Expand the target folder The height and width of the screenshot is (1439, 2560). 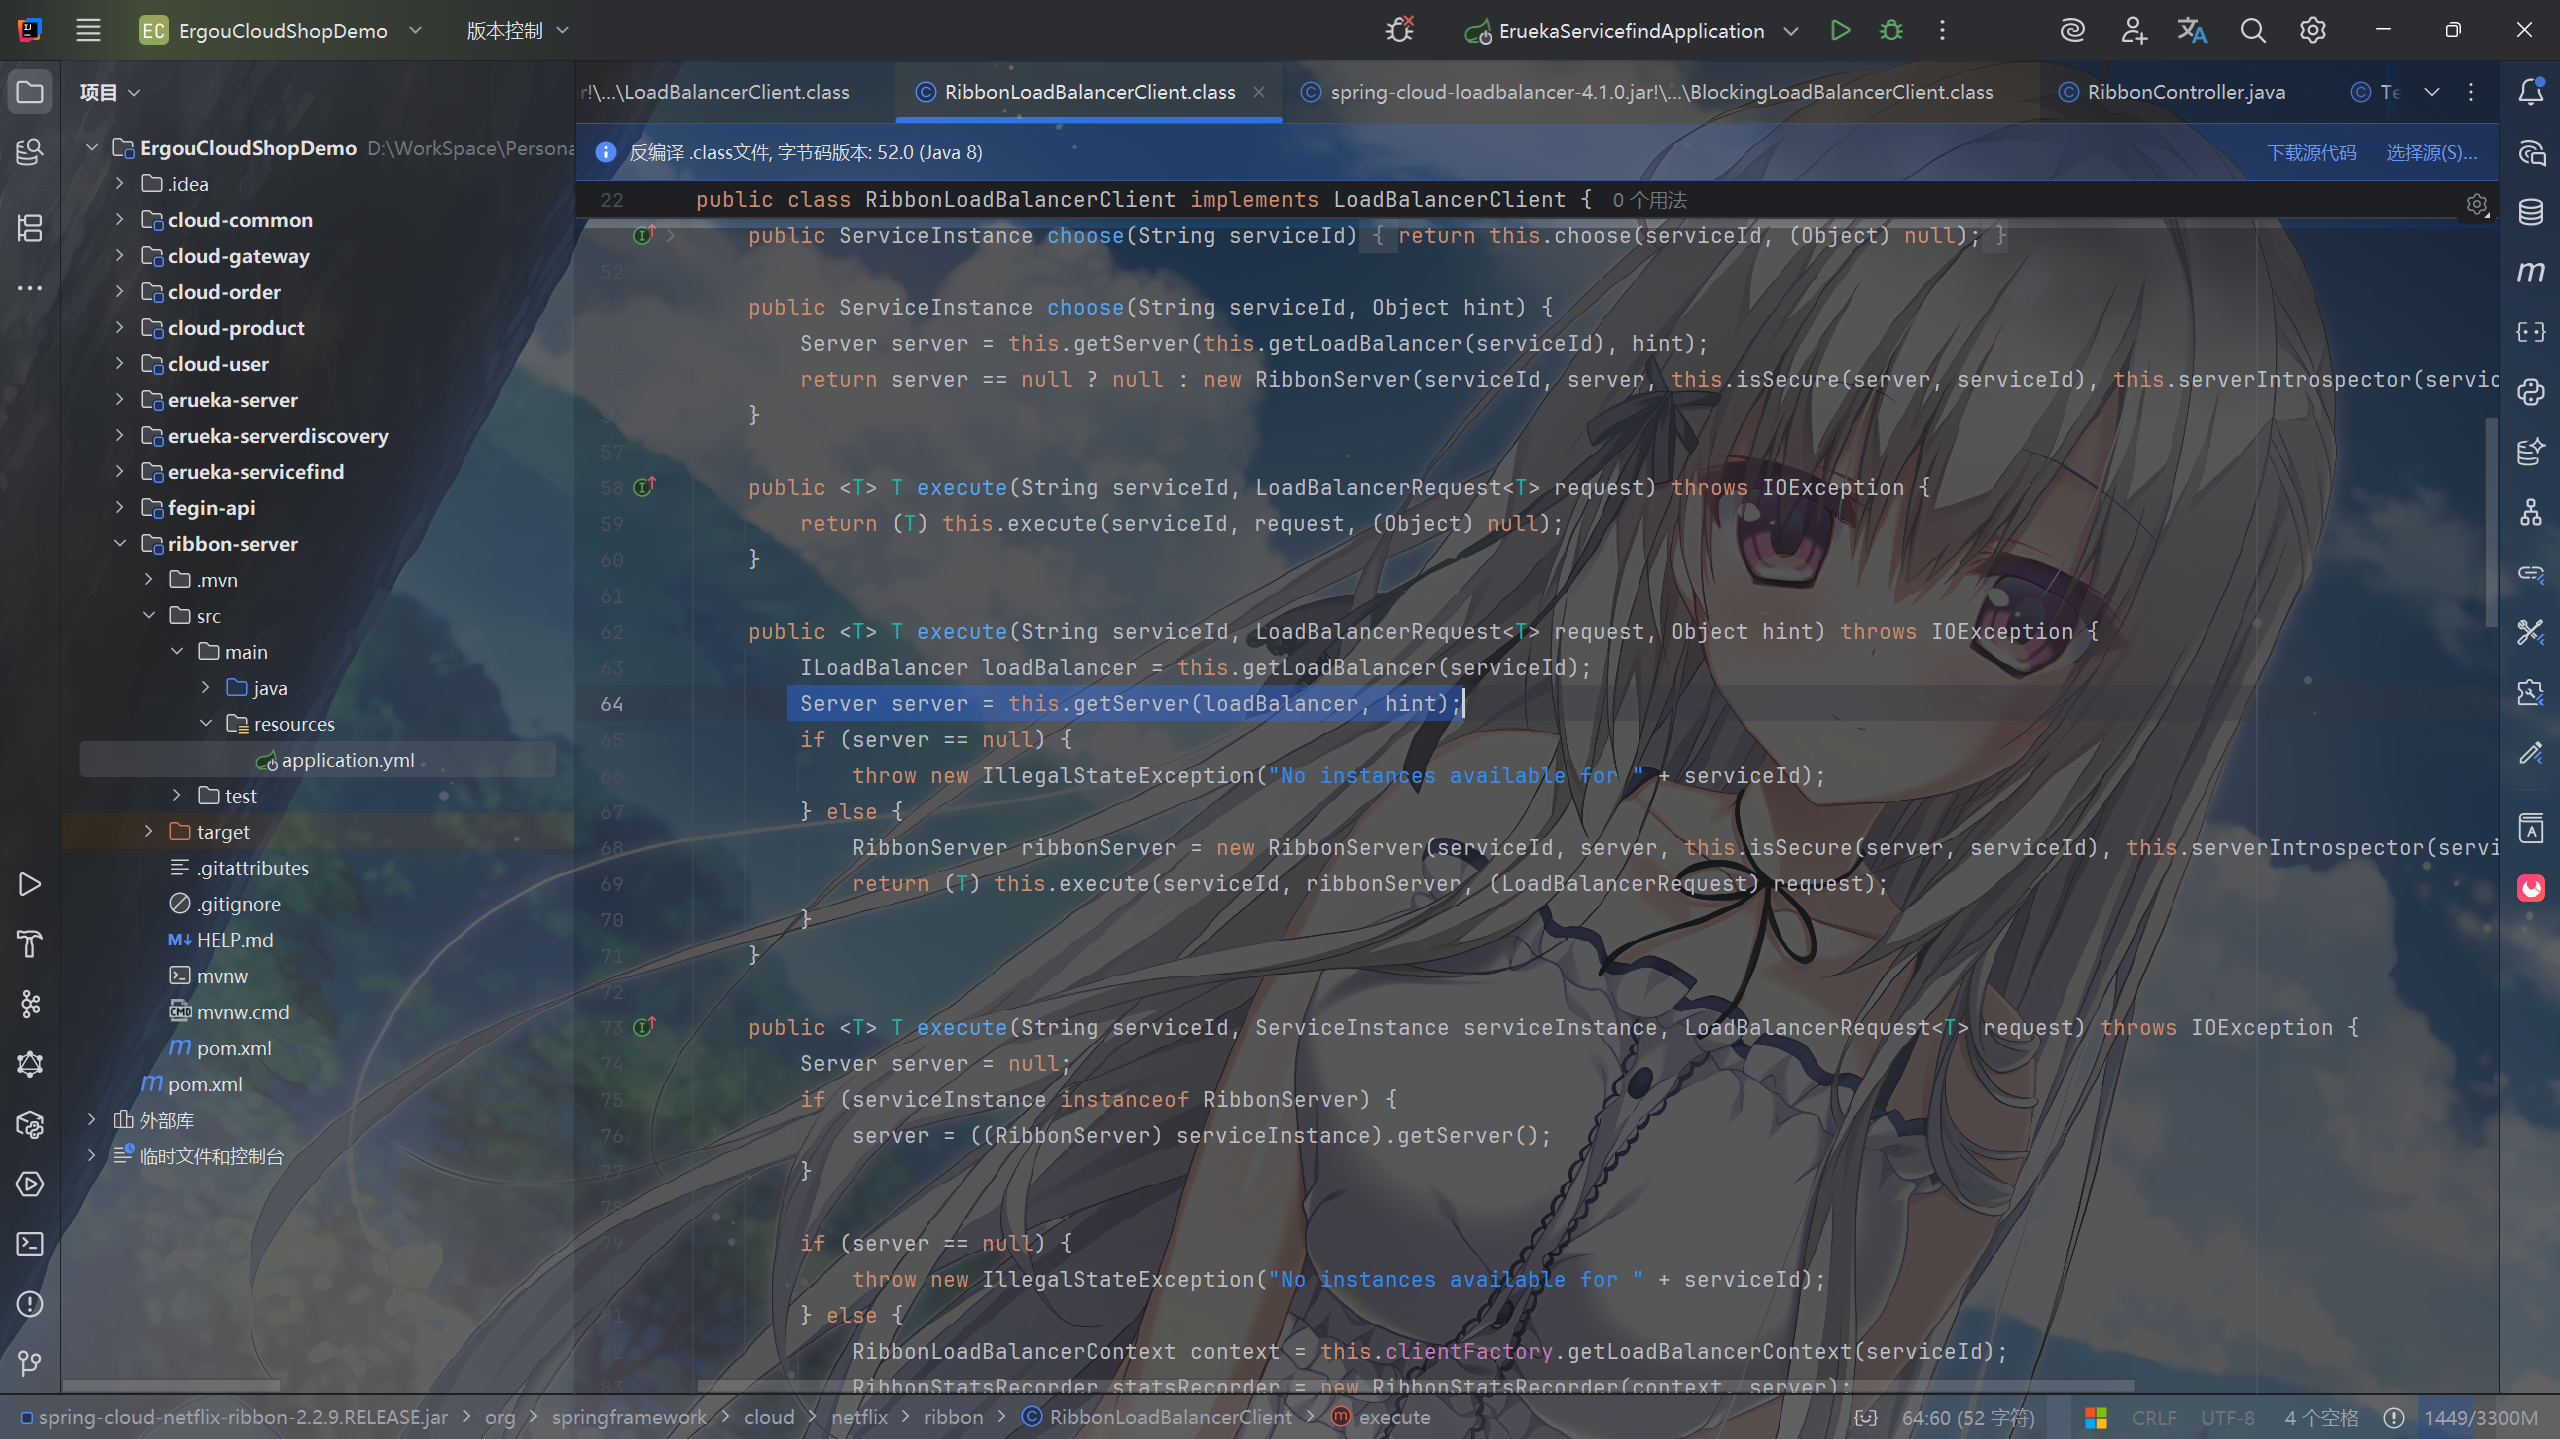click(148, 831)
